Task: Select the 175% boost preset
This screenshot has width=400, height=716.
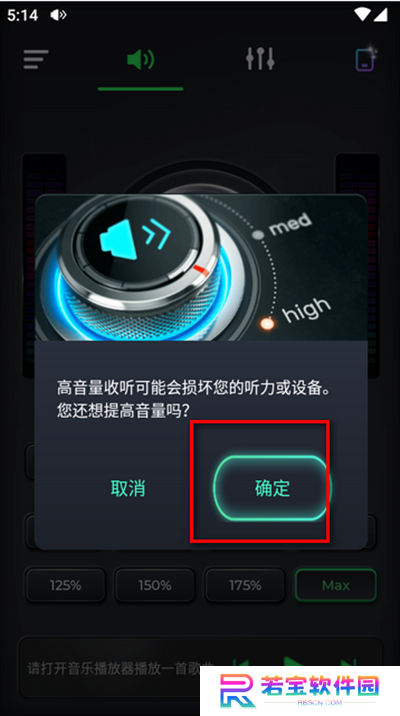Action: 245,585
